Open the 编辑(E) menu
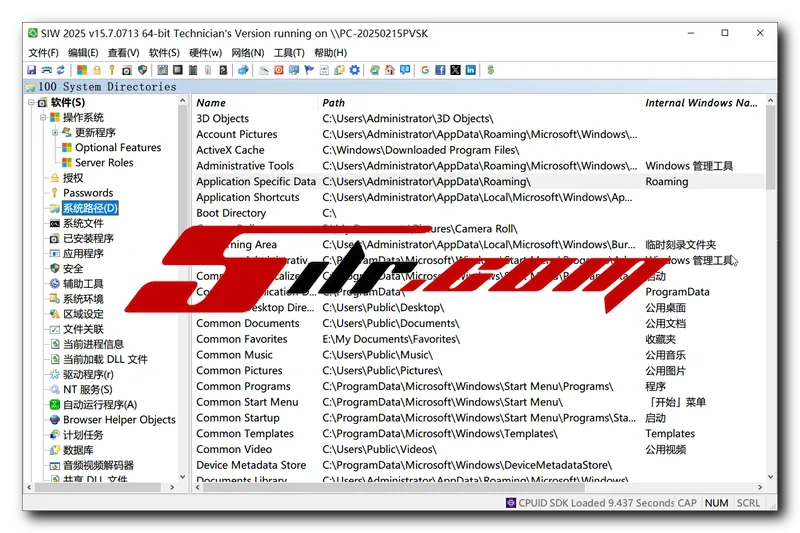The image size is (800, 533). pyautogui.click(x=83, y=53)
